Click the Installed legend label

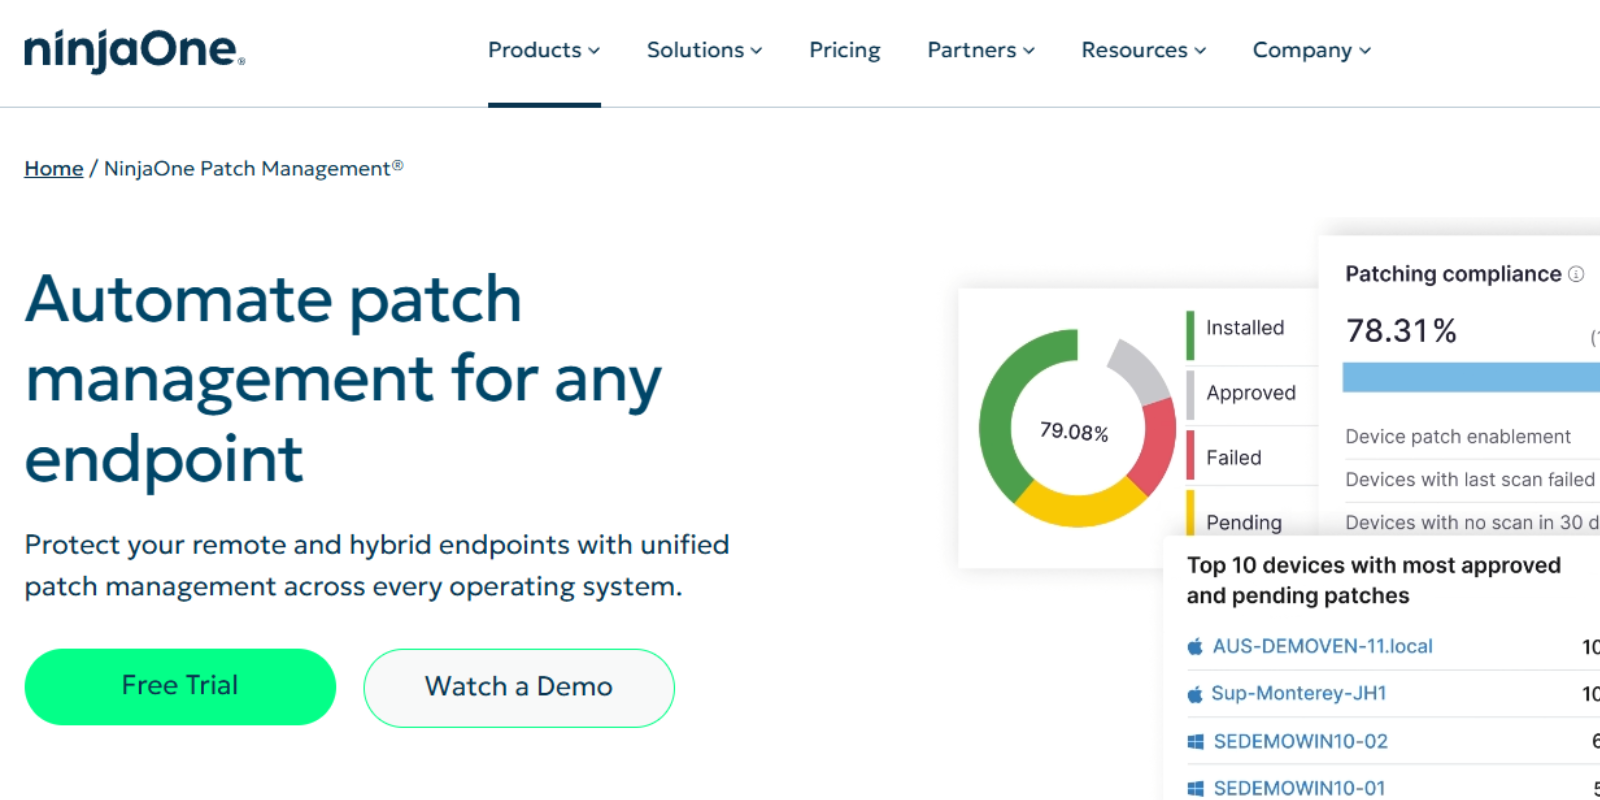tap(1245, 328)
